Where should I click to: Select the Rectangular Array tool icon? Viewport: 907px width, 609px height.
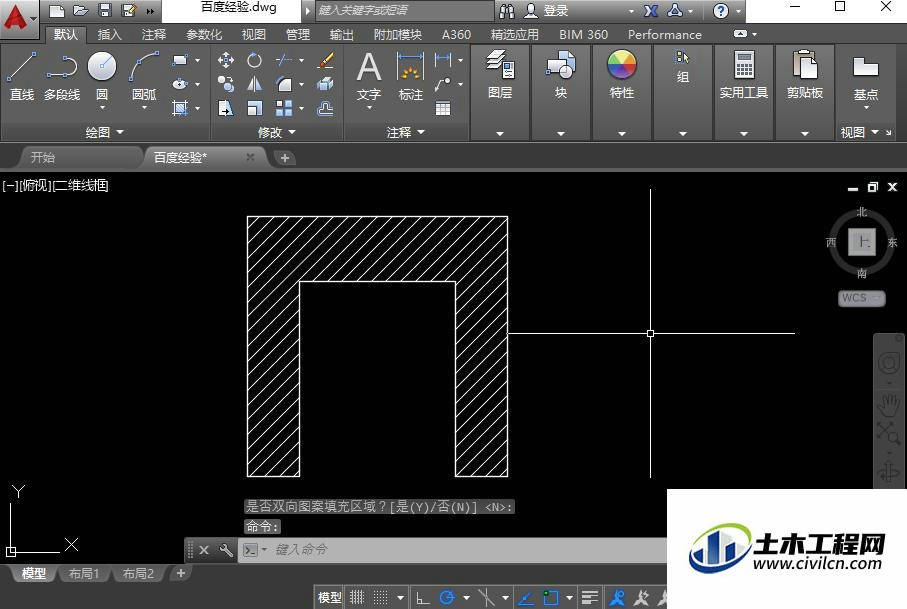(x=284, y=108)
